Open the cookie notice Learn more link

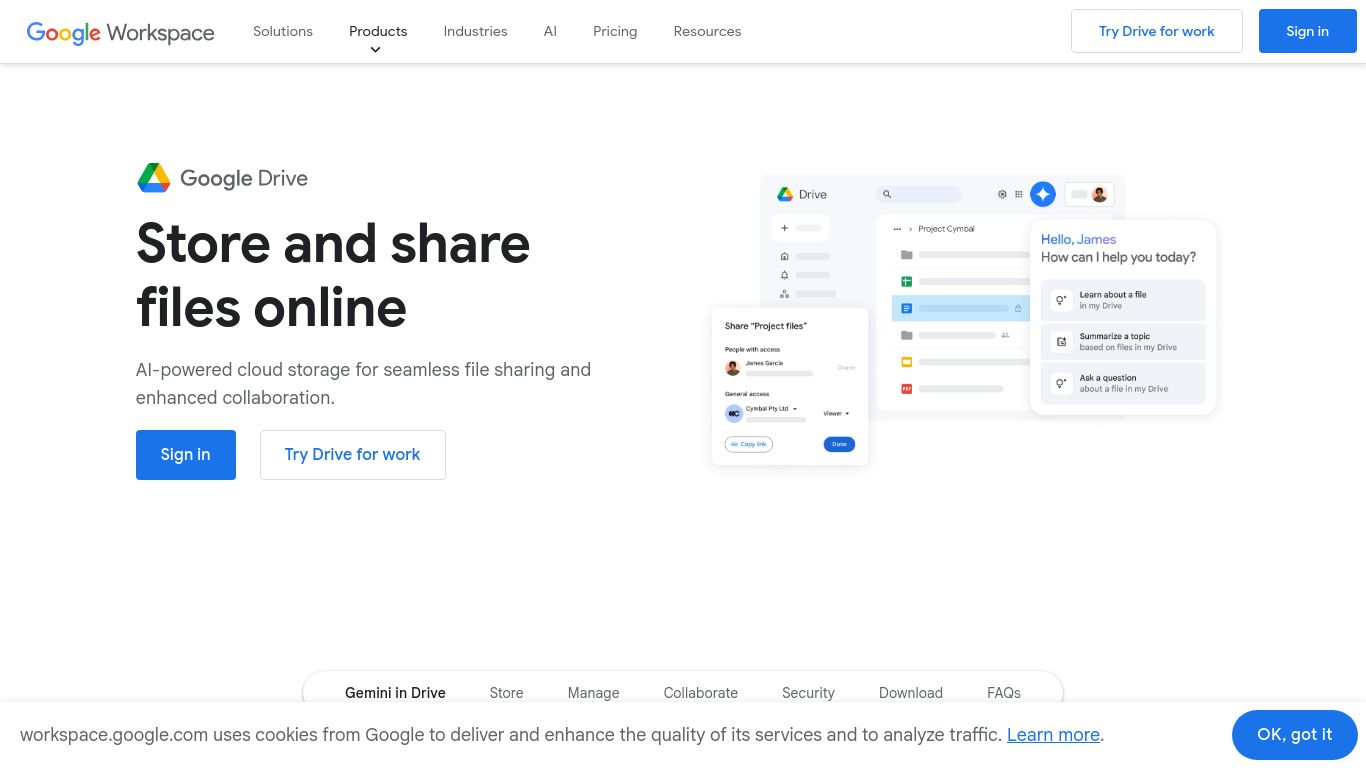(x=1053, y=735)
